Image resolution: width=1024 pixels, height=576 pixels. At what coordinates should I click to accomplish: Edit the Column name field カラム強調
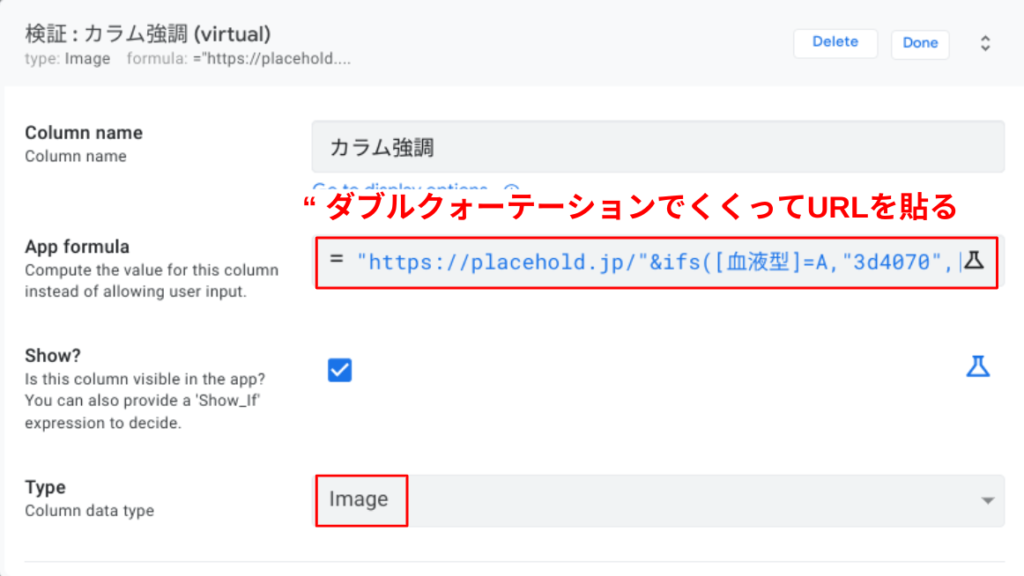click(658, 147)
